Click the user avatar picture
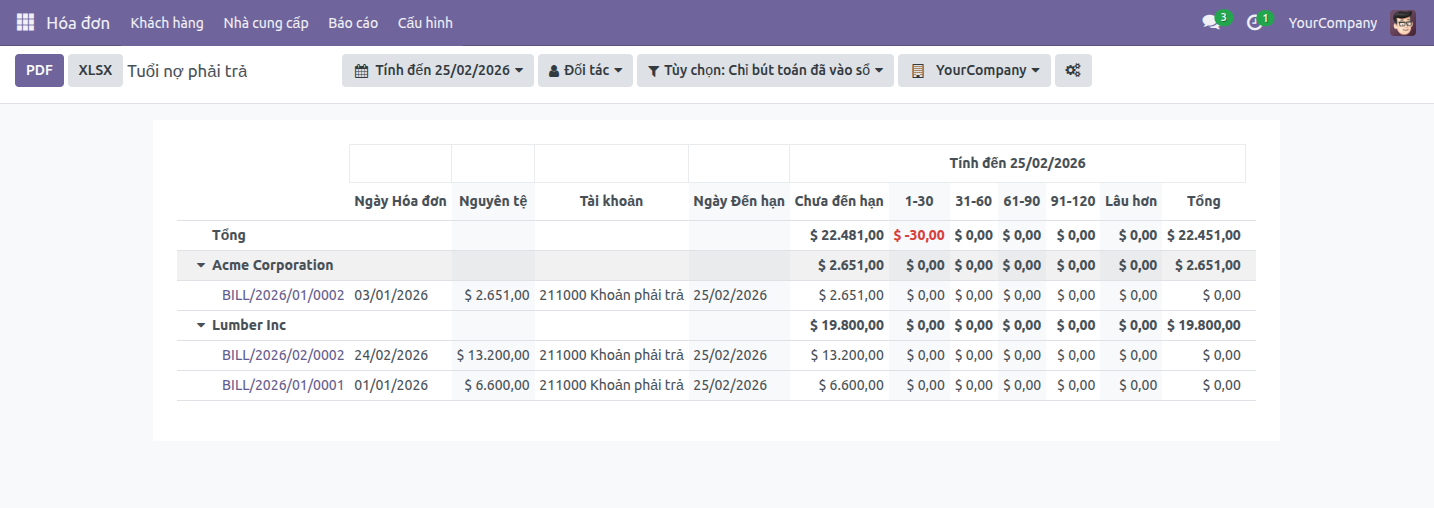The height and width of the screenshot is (508, 1434). pos(1403,23)
